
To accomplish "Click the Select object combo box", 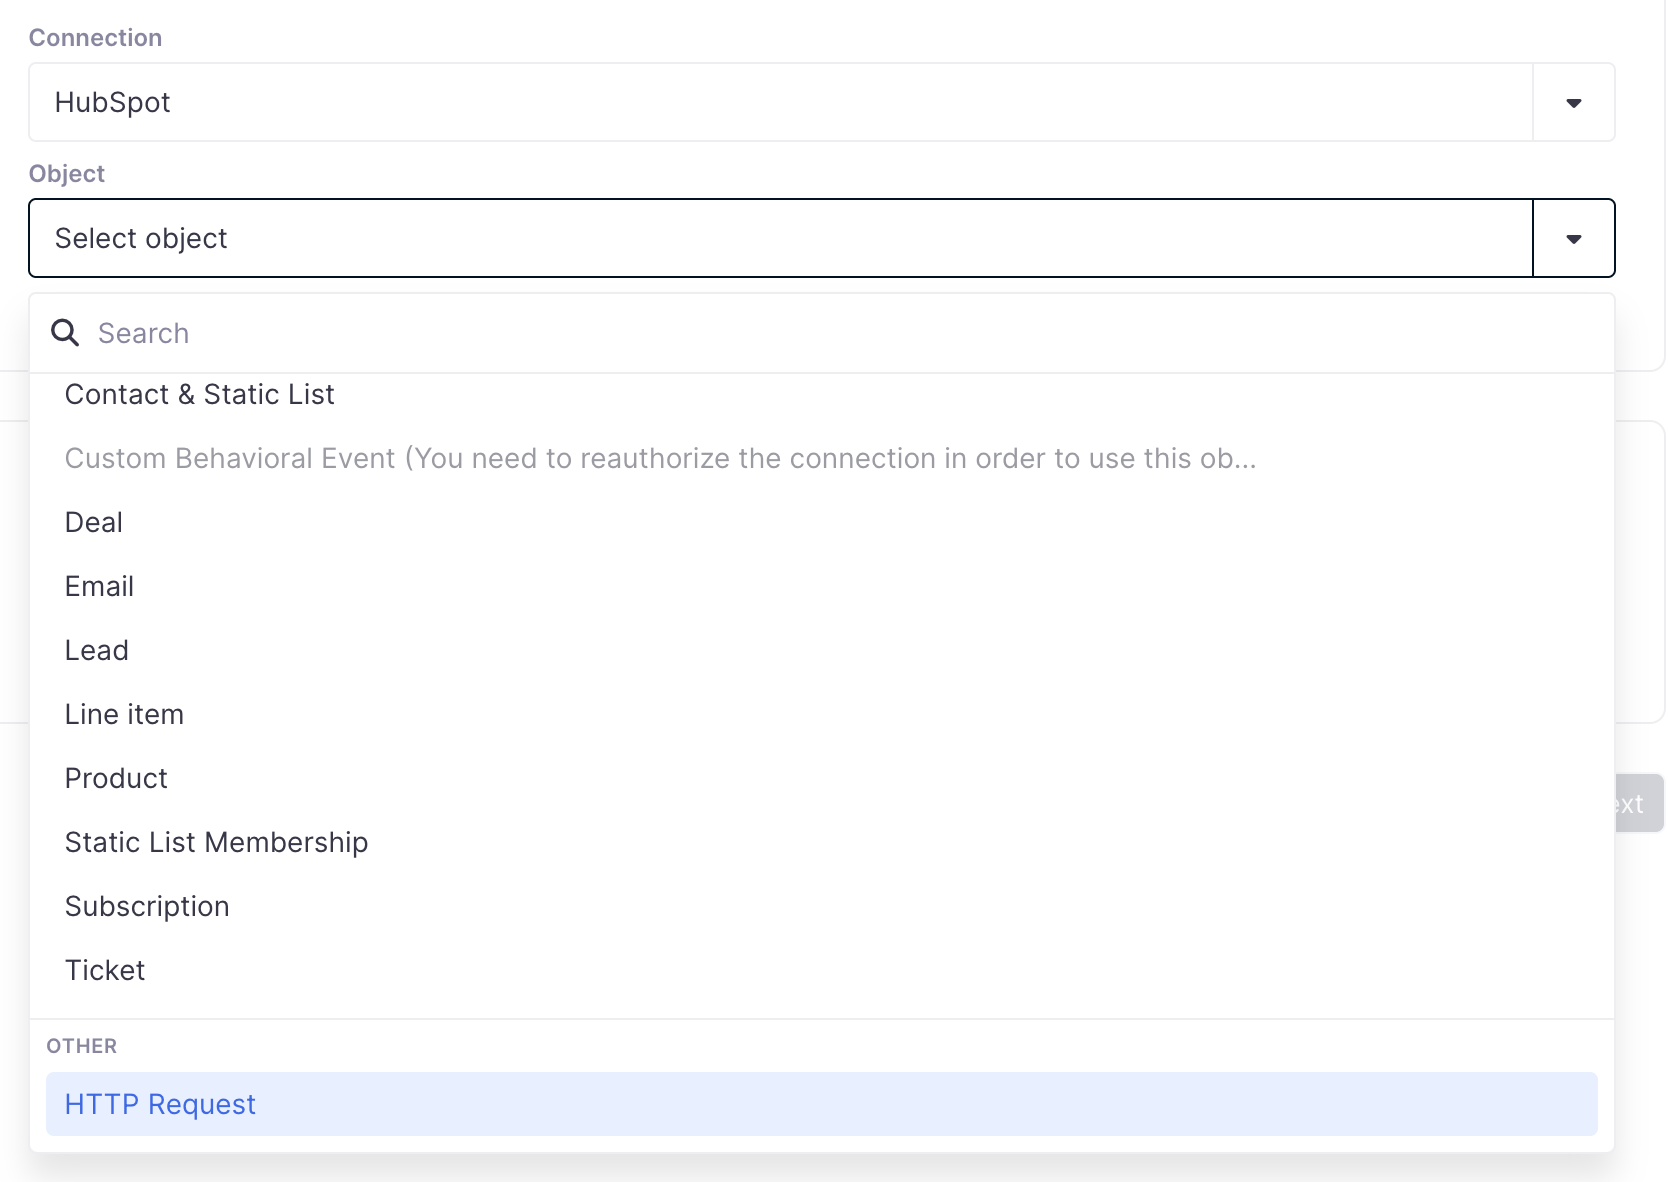I will pyautogui.click(x=780, y=239).
